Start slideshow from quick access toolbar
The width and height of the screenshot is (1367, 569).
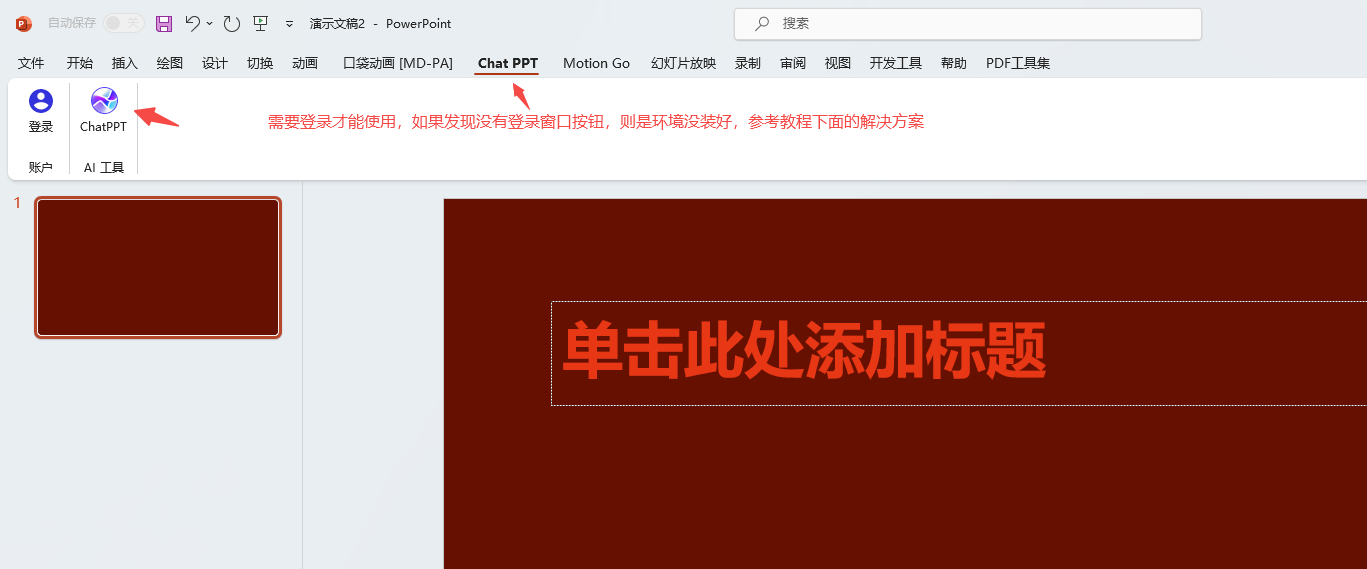(260, 23)
